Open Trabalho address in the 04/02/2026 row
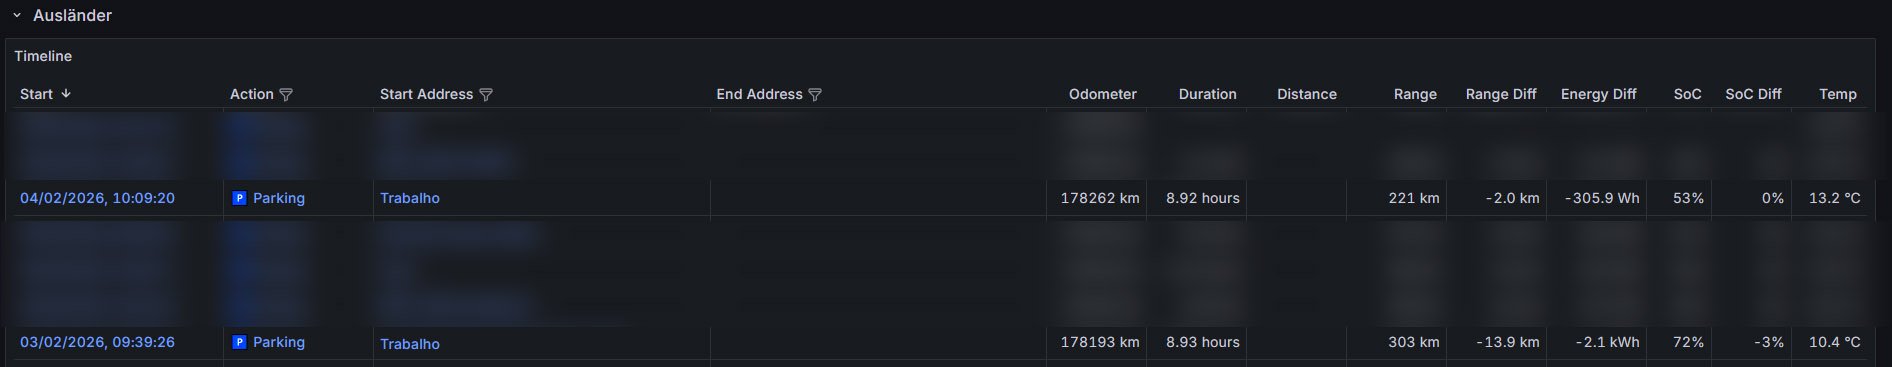This screenshot has width=1892, height=367. pos(410,198)
